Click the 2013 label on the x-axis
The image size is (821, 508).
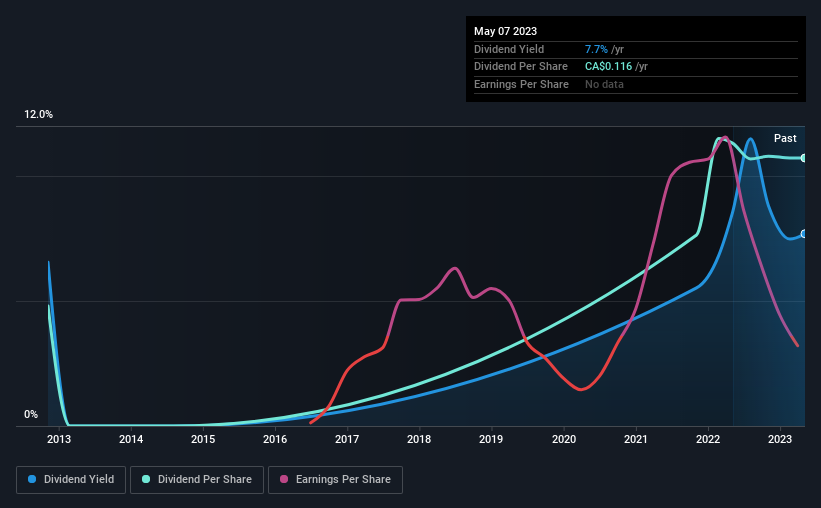click(x=59, y=439)
